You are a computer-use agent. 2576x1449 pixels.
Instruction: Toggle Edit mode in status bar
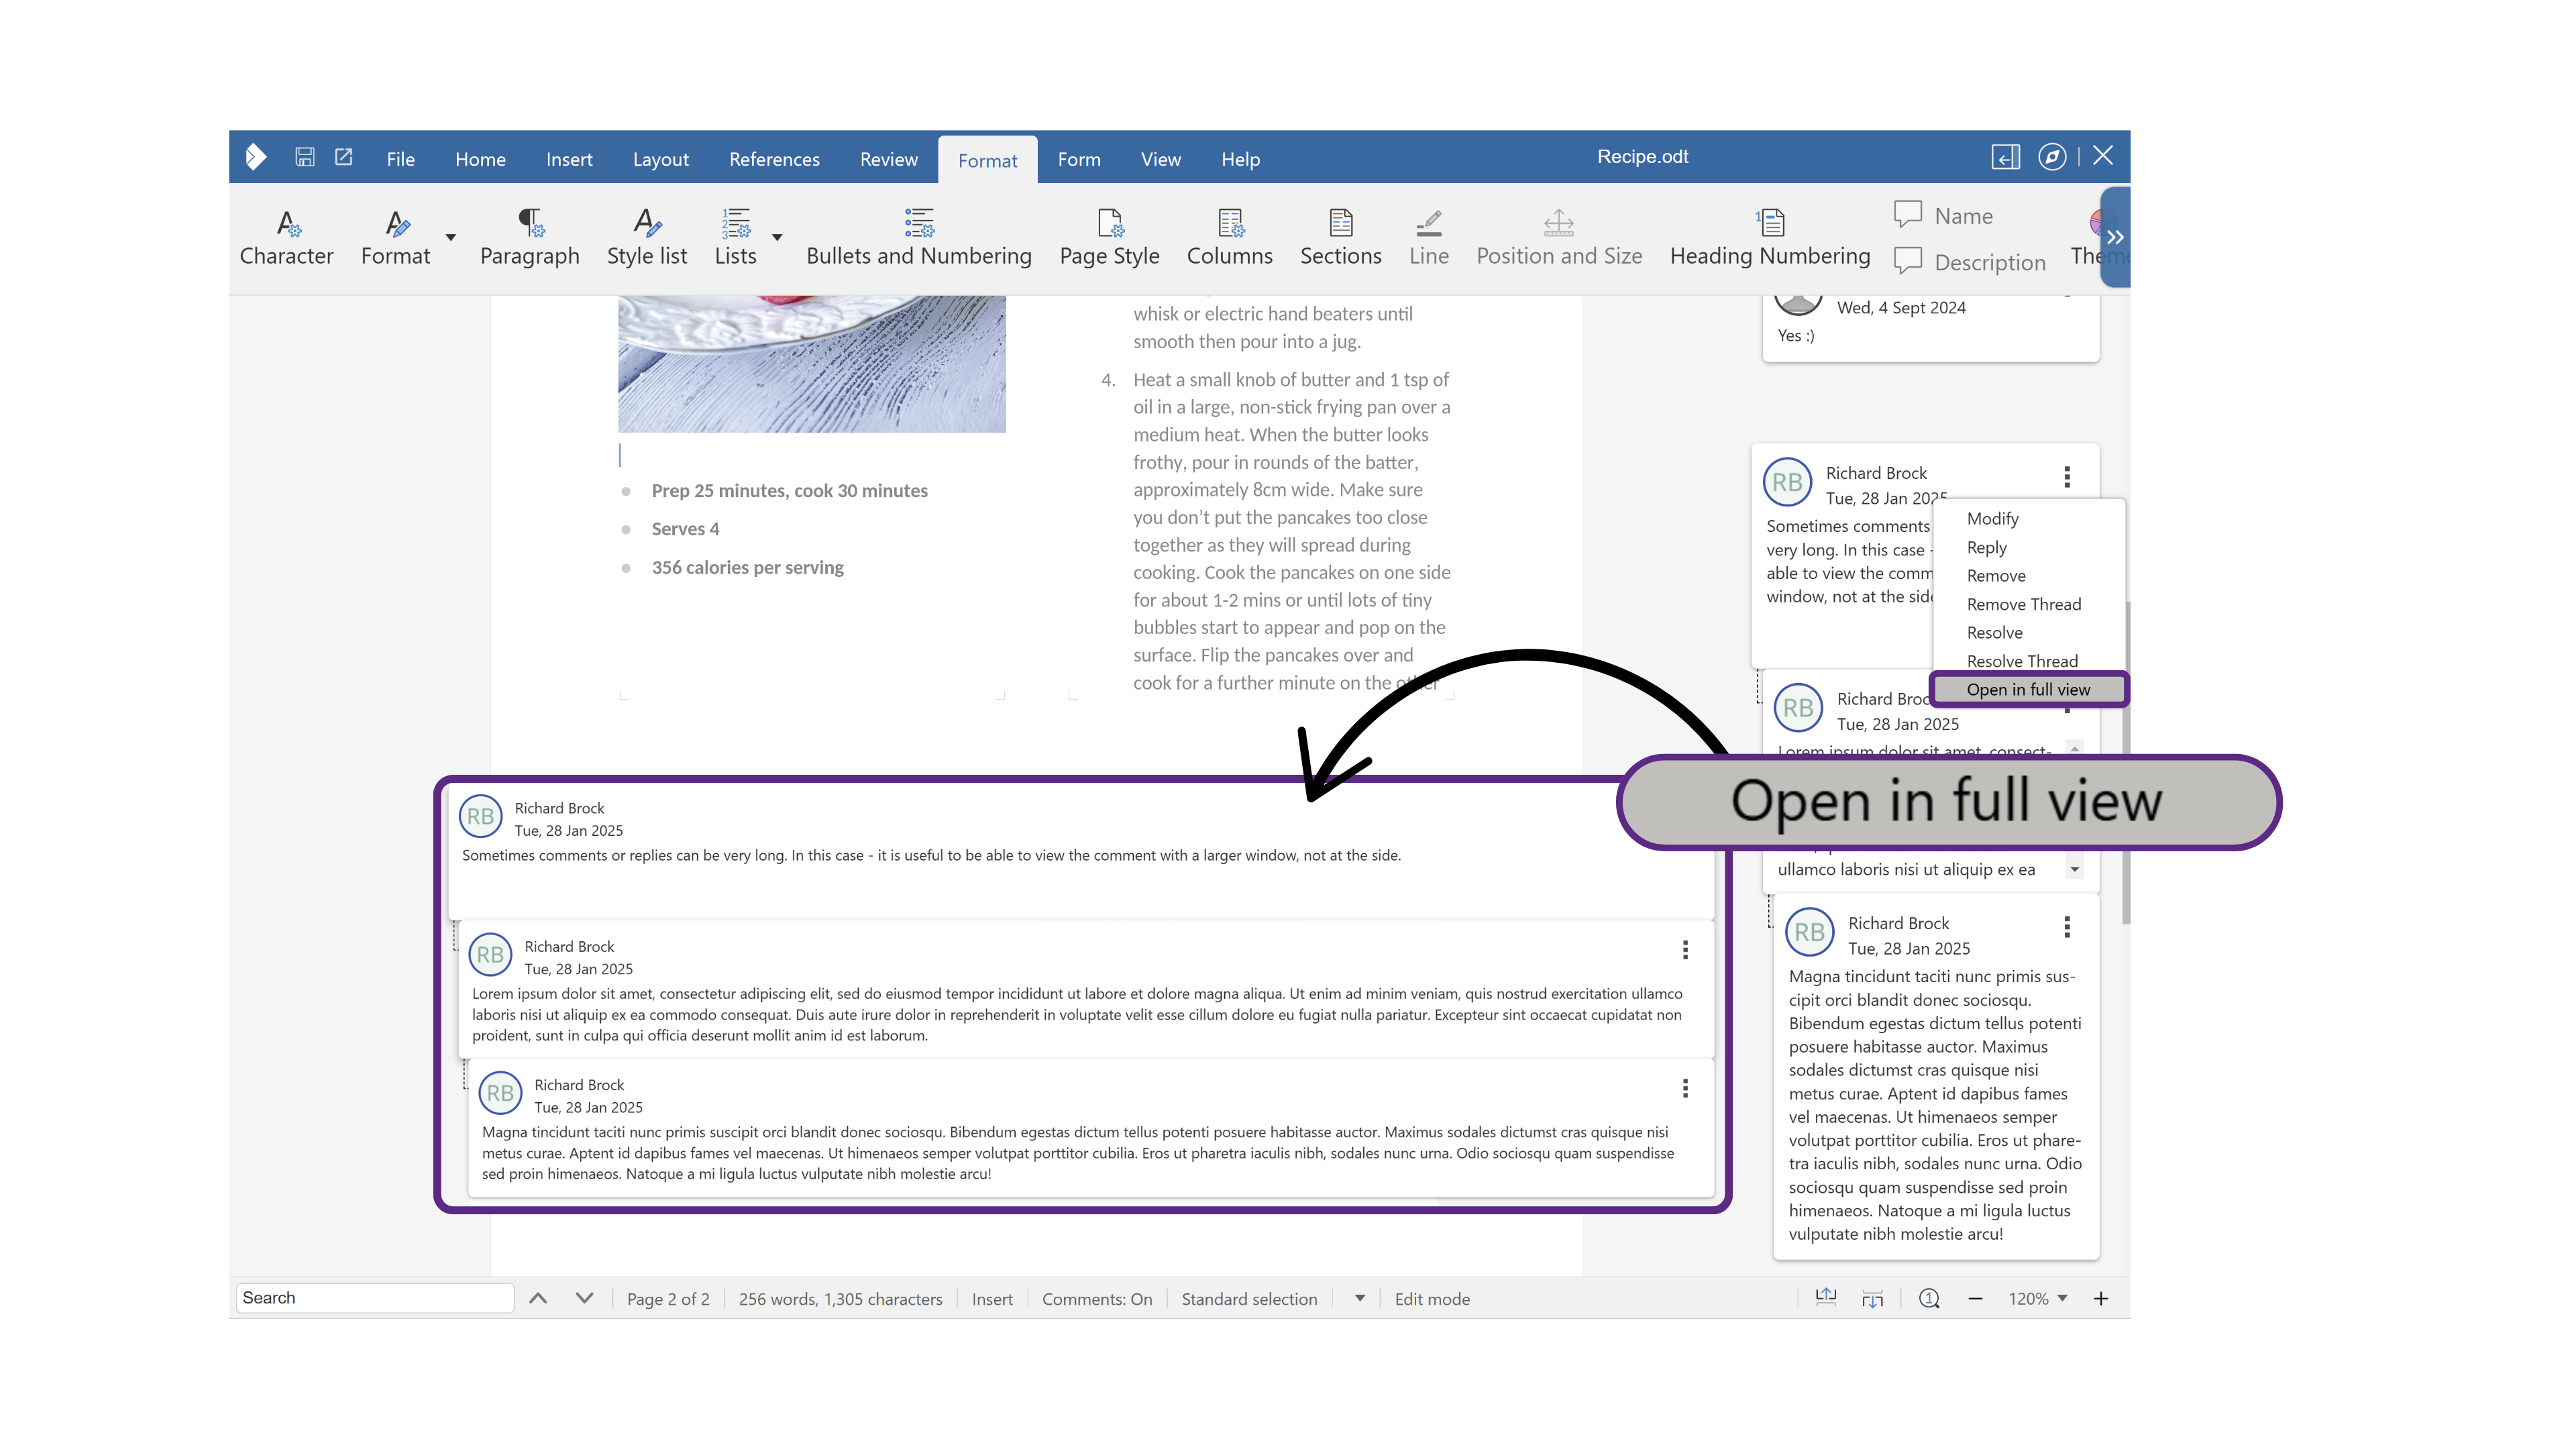point(1432,1298)
